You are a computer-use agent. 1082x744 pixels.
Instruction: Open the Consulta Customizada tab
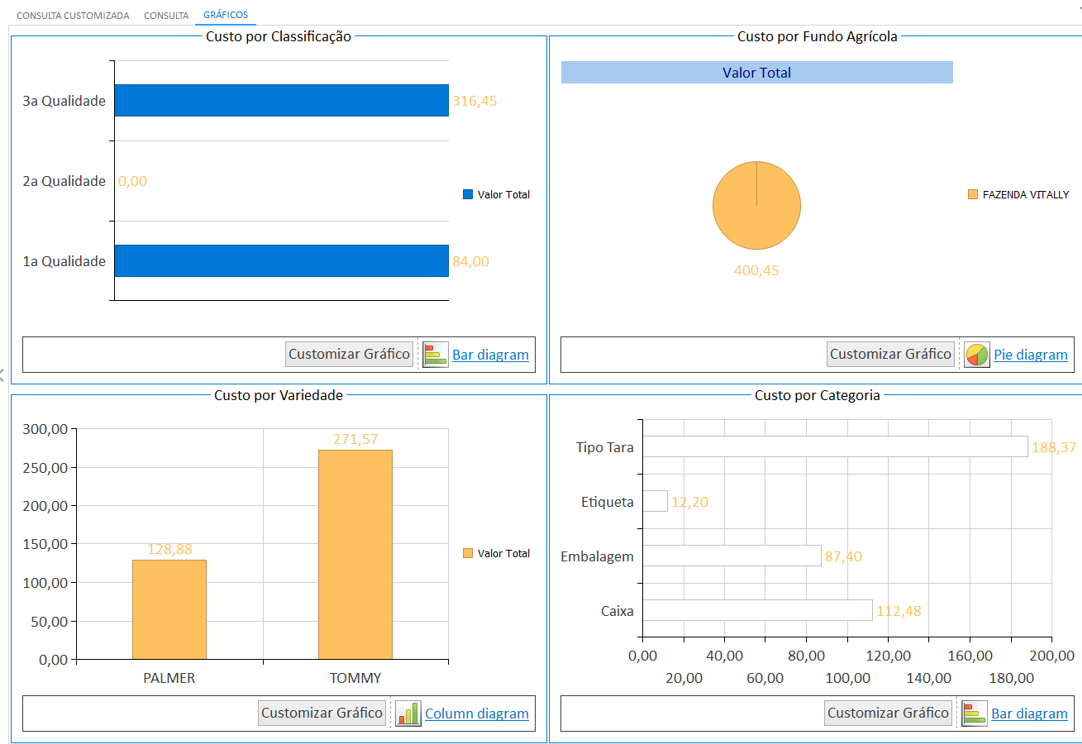pos(72,15)
